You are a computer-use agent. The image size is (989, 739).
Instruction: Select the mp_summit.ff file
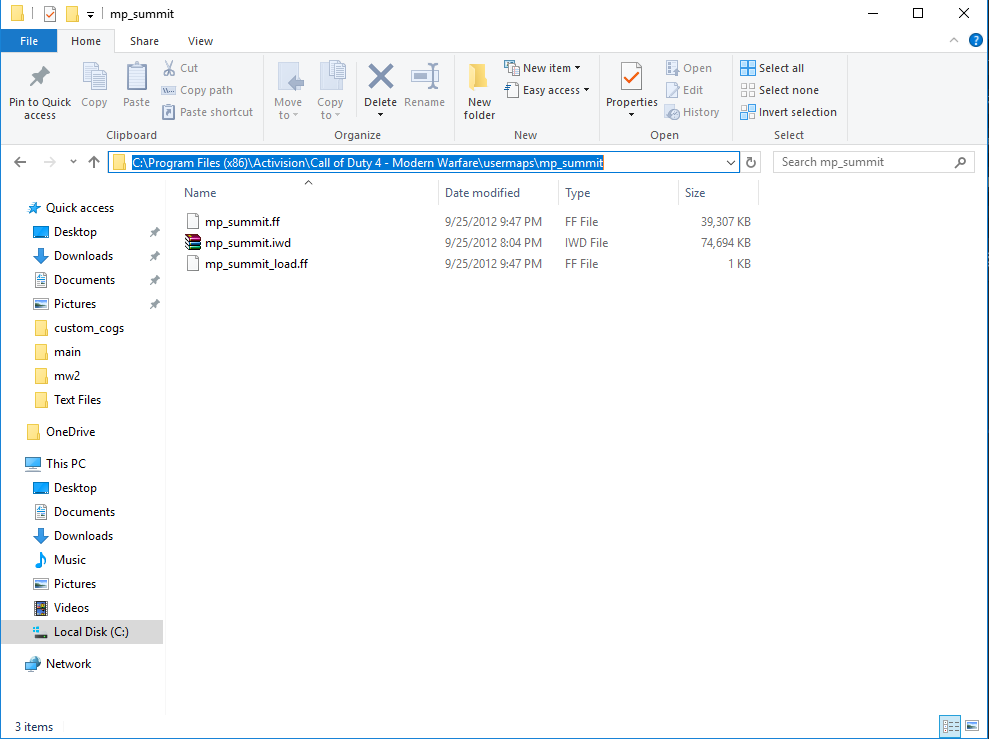coord(242,221)
